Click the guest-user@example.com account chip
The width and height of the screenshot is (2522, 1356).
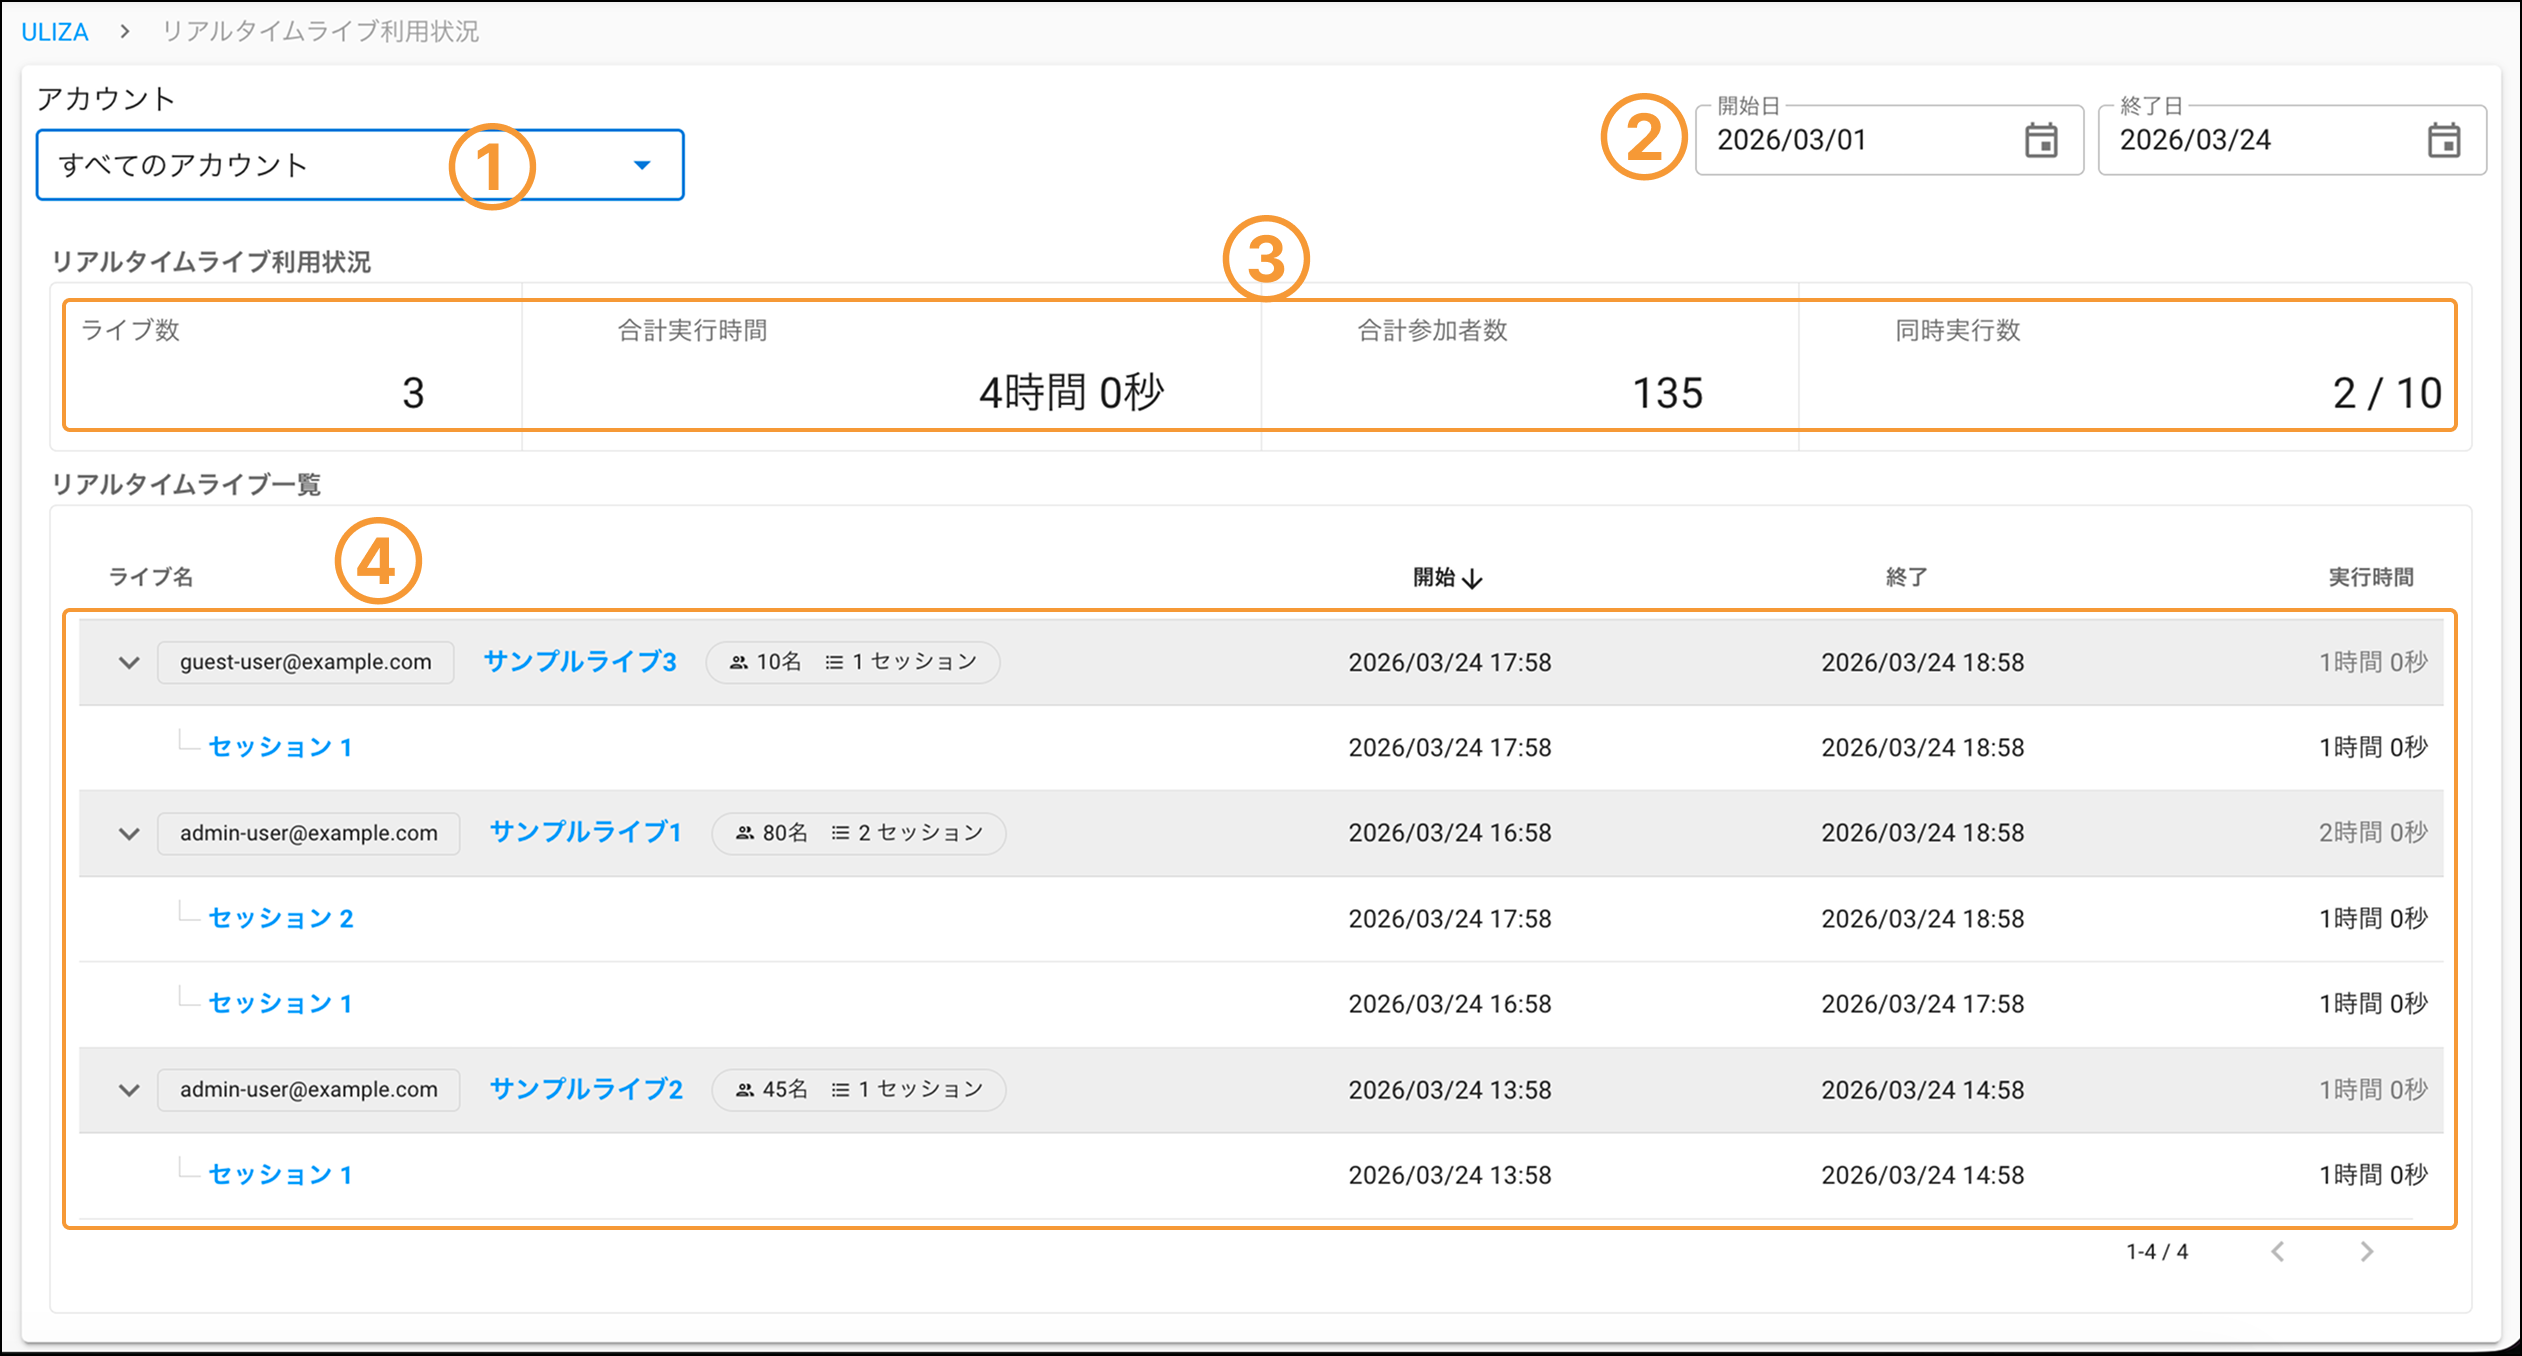point(306,662)
